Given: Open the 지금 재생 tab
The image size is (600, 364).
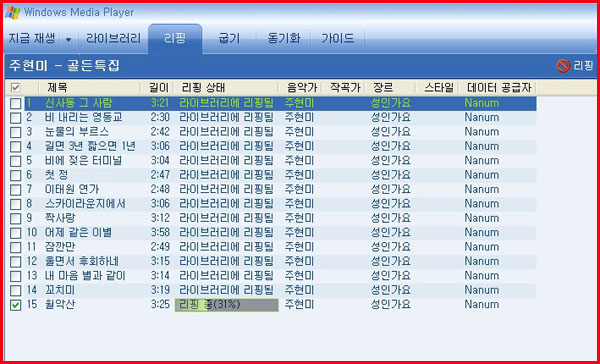Looking at the screenshot, I should (32, 39).
